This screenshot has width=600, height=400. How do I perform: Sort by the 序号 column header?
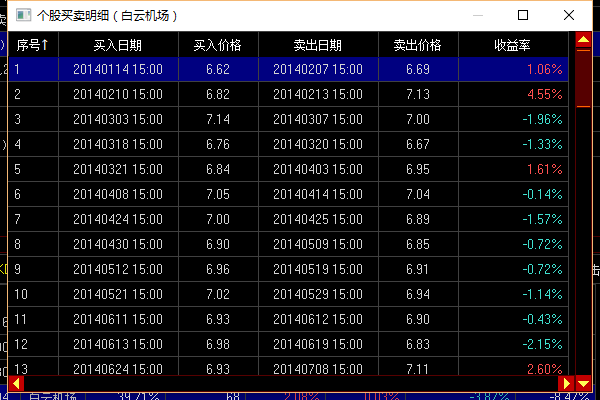32,45
